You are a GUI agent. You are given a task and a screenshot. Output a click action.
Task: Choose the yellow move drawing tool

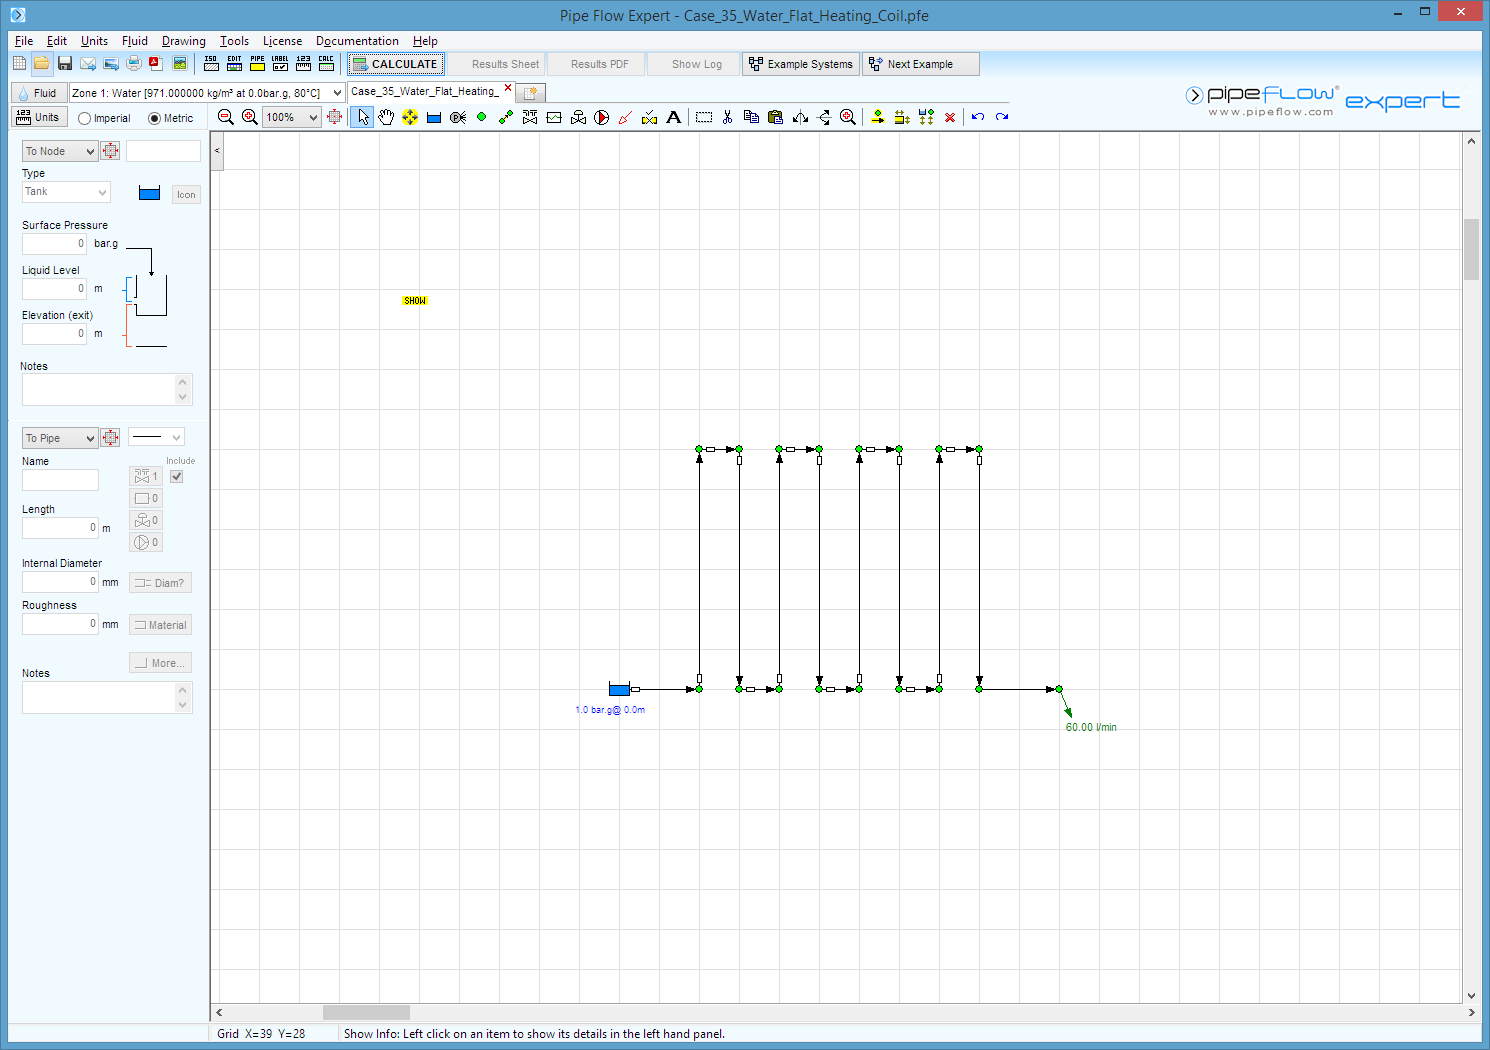point(410,117)
